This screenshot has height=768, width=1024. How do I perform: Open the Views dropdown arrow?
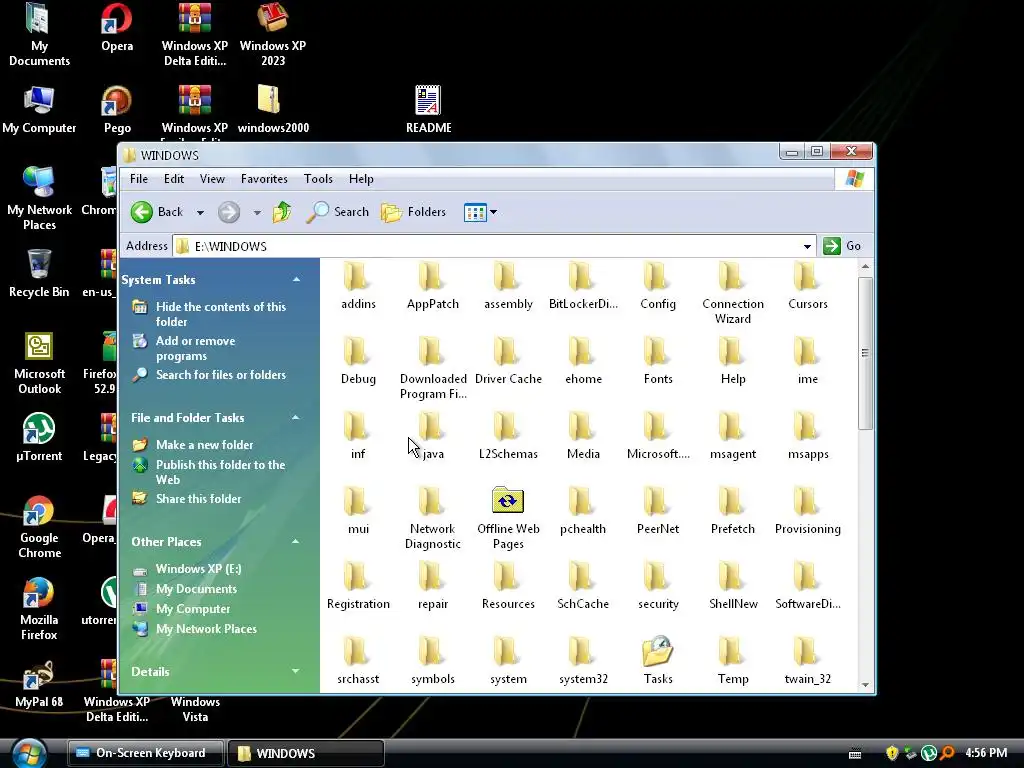pyautogui.click(x=494, y=212)
